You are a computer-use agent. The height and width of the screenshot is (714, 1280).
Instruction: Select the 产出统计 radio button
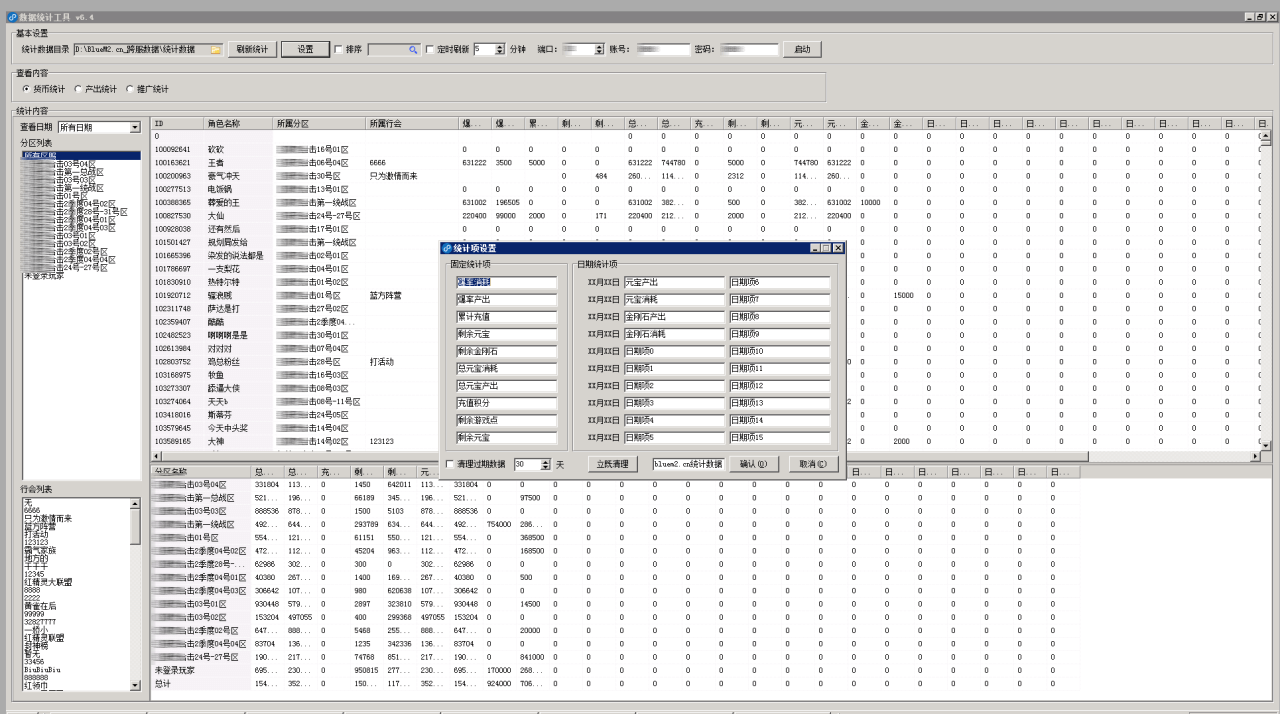click(78, 89)
